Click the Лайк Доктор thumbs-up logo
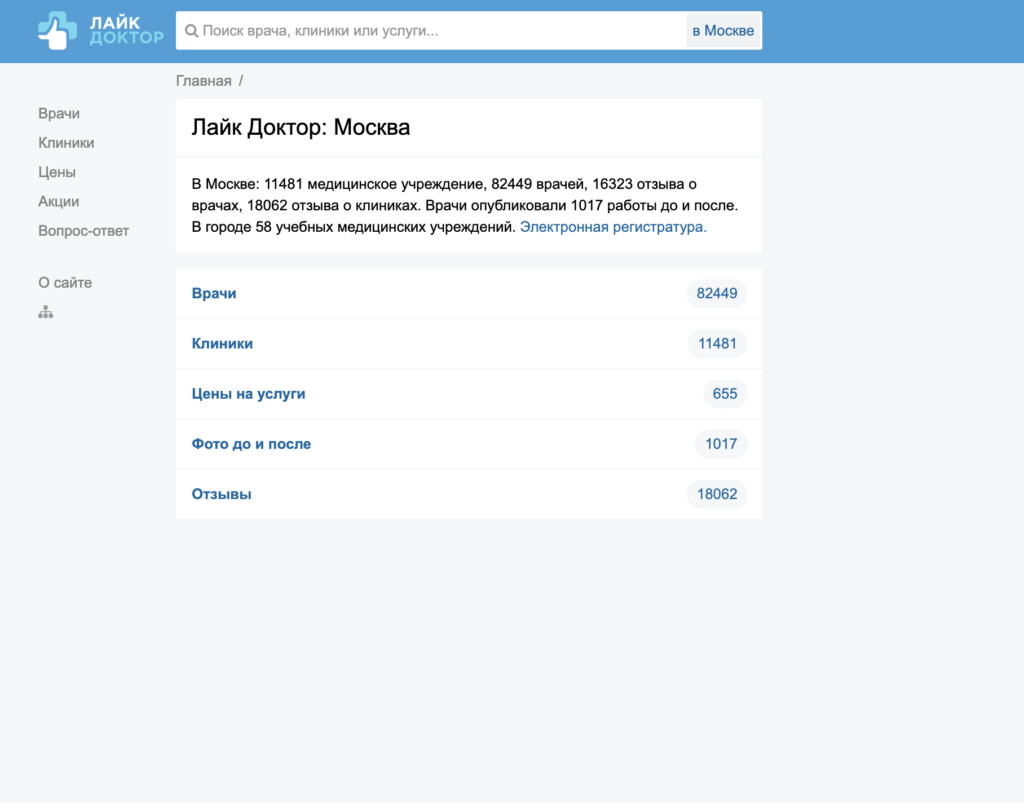The height and width of the screenshot is (803, 1024). pyautogui.click(x=57, y=30)
